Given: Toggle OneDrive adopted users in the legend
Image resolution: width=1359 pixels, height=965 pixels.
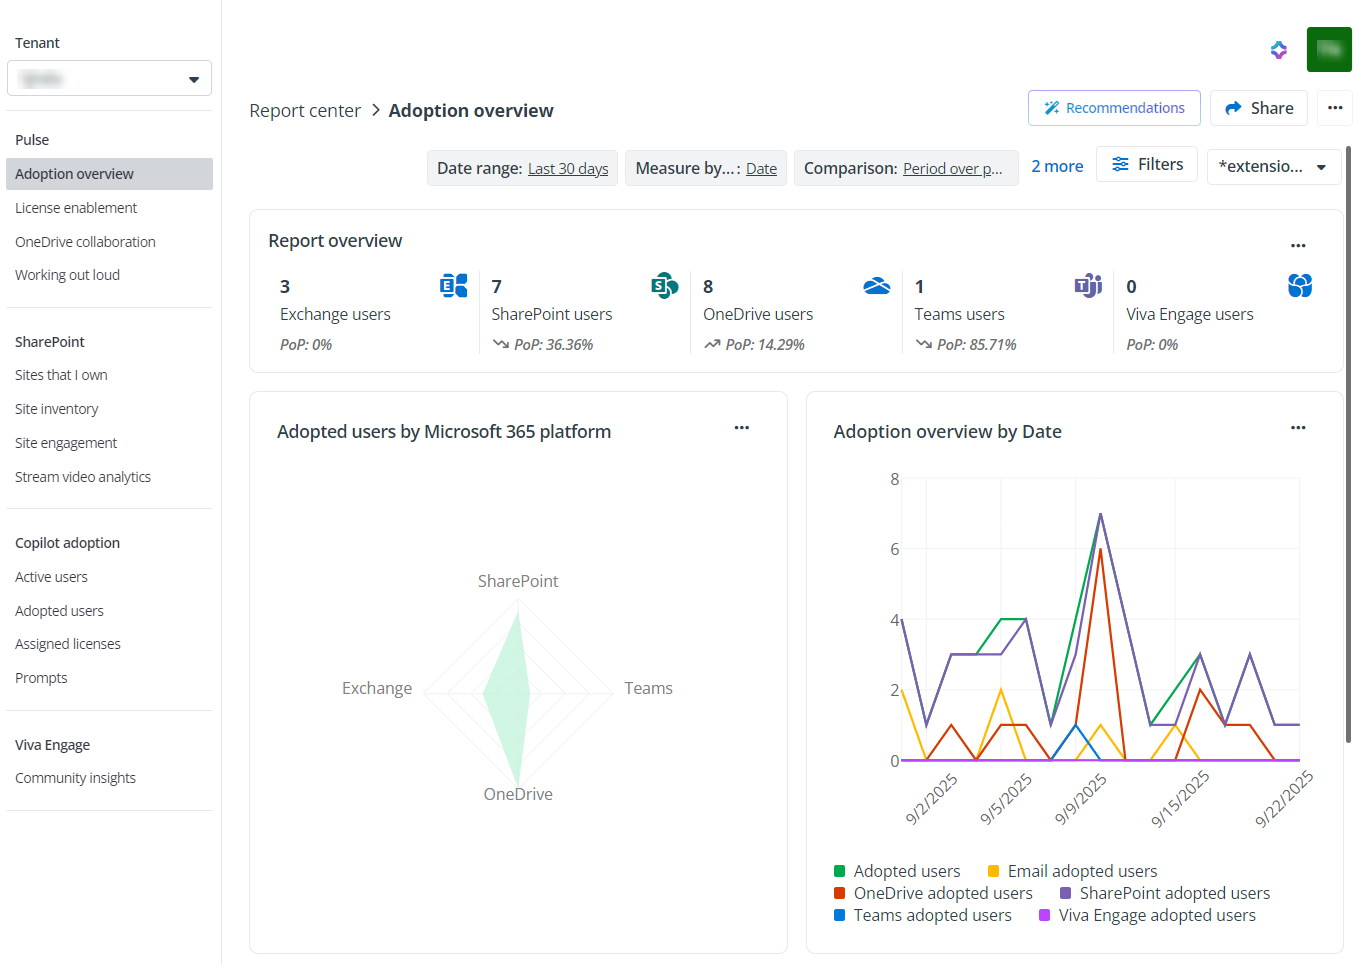Looking at the screenshot, I should 932,892.
